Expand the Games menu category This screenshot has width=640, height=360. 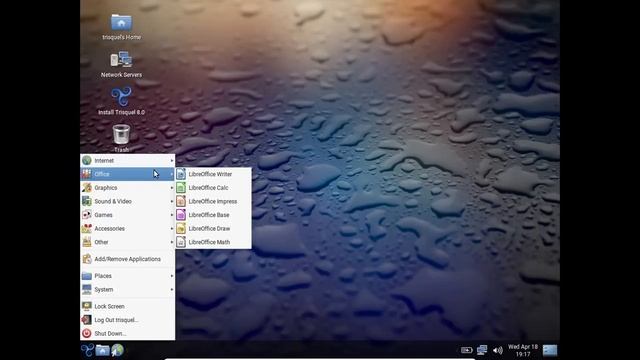pyautogui.click(x=128, y=215)
